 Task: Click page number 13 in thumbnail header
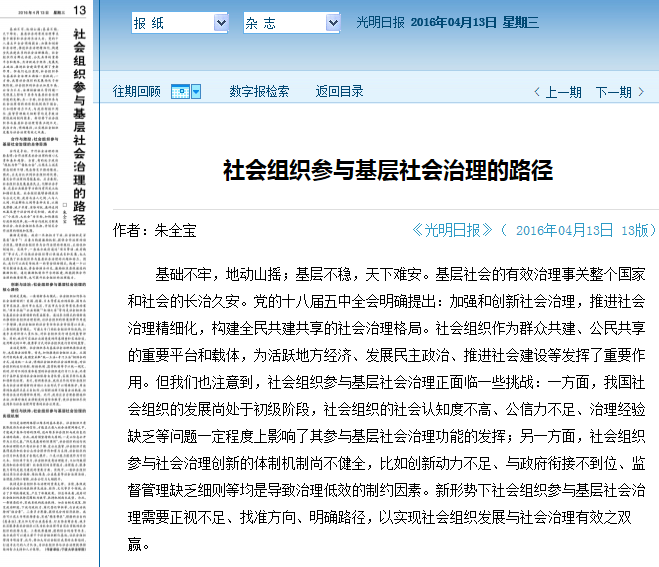click(x=79, y=10)
